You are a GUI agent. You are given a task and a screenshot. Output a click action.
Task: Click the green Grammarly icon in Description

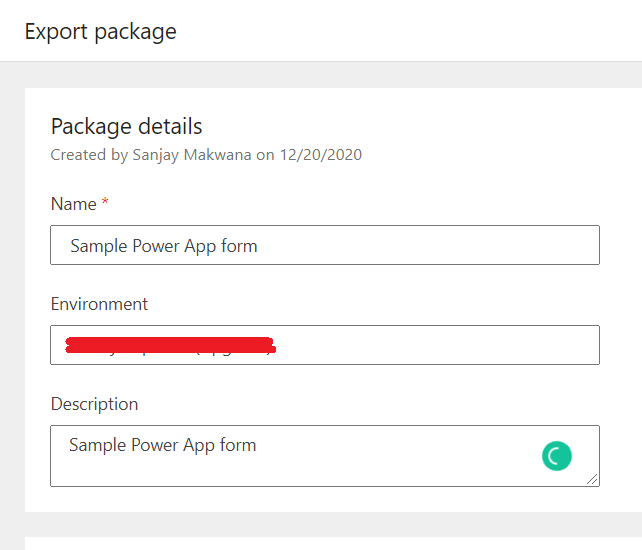click(x=557, y=457)
